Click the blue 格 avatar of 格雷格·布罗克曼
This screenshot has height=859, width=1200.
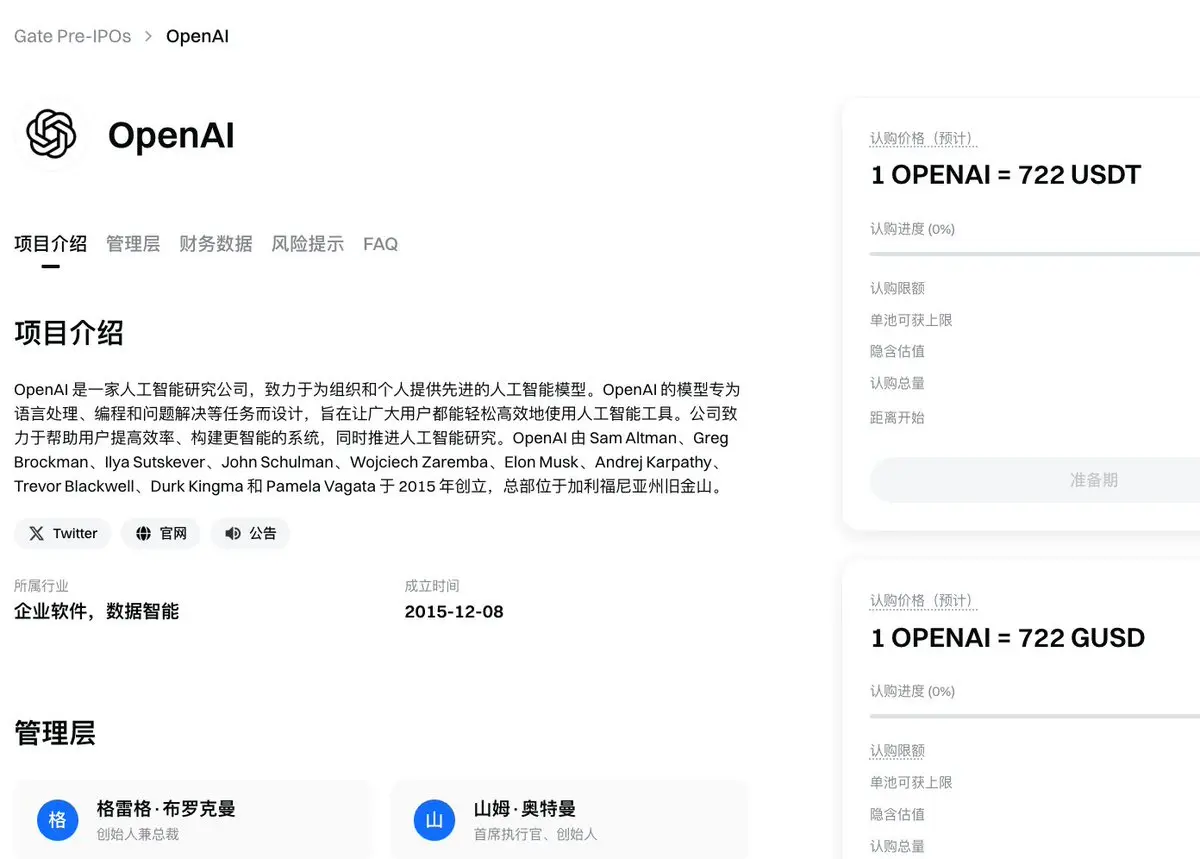(58, 820)
